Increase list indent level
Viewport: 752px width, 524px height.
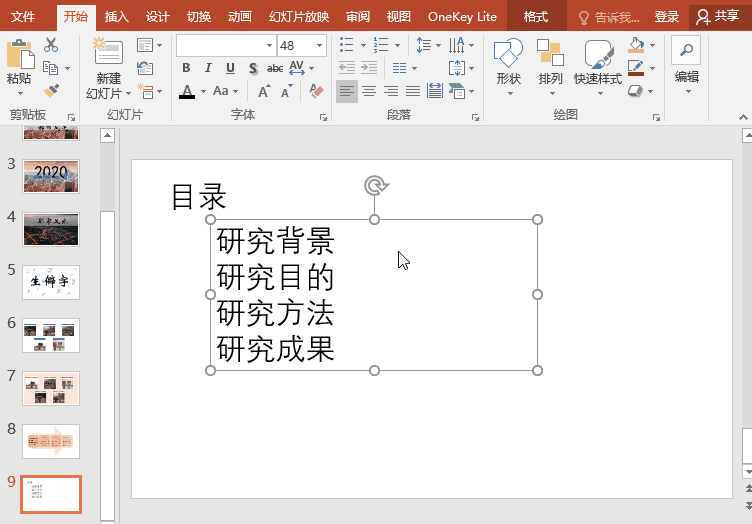(369, 68)
